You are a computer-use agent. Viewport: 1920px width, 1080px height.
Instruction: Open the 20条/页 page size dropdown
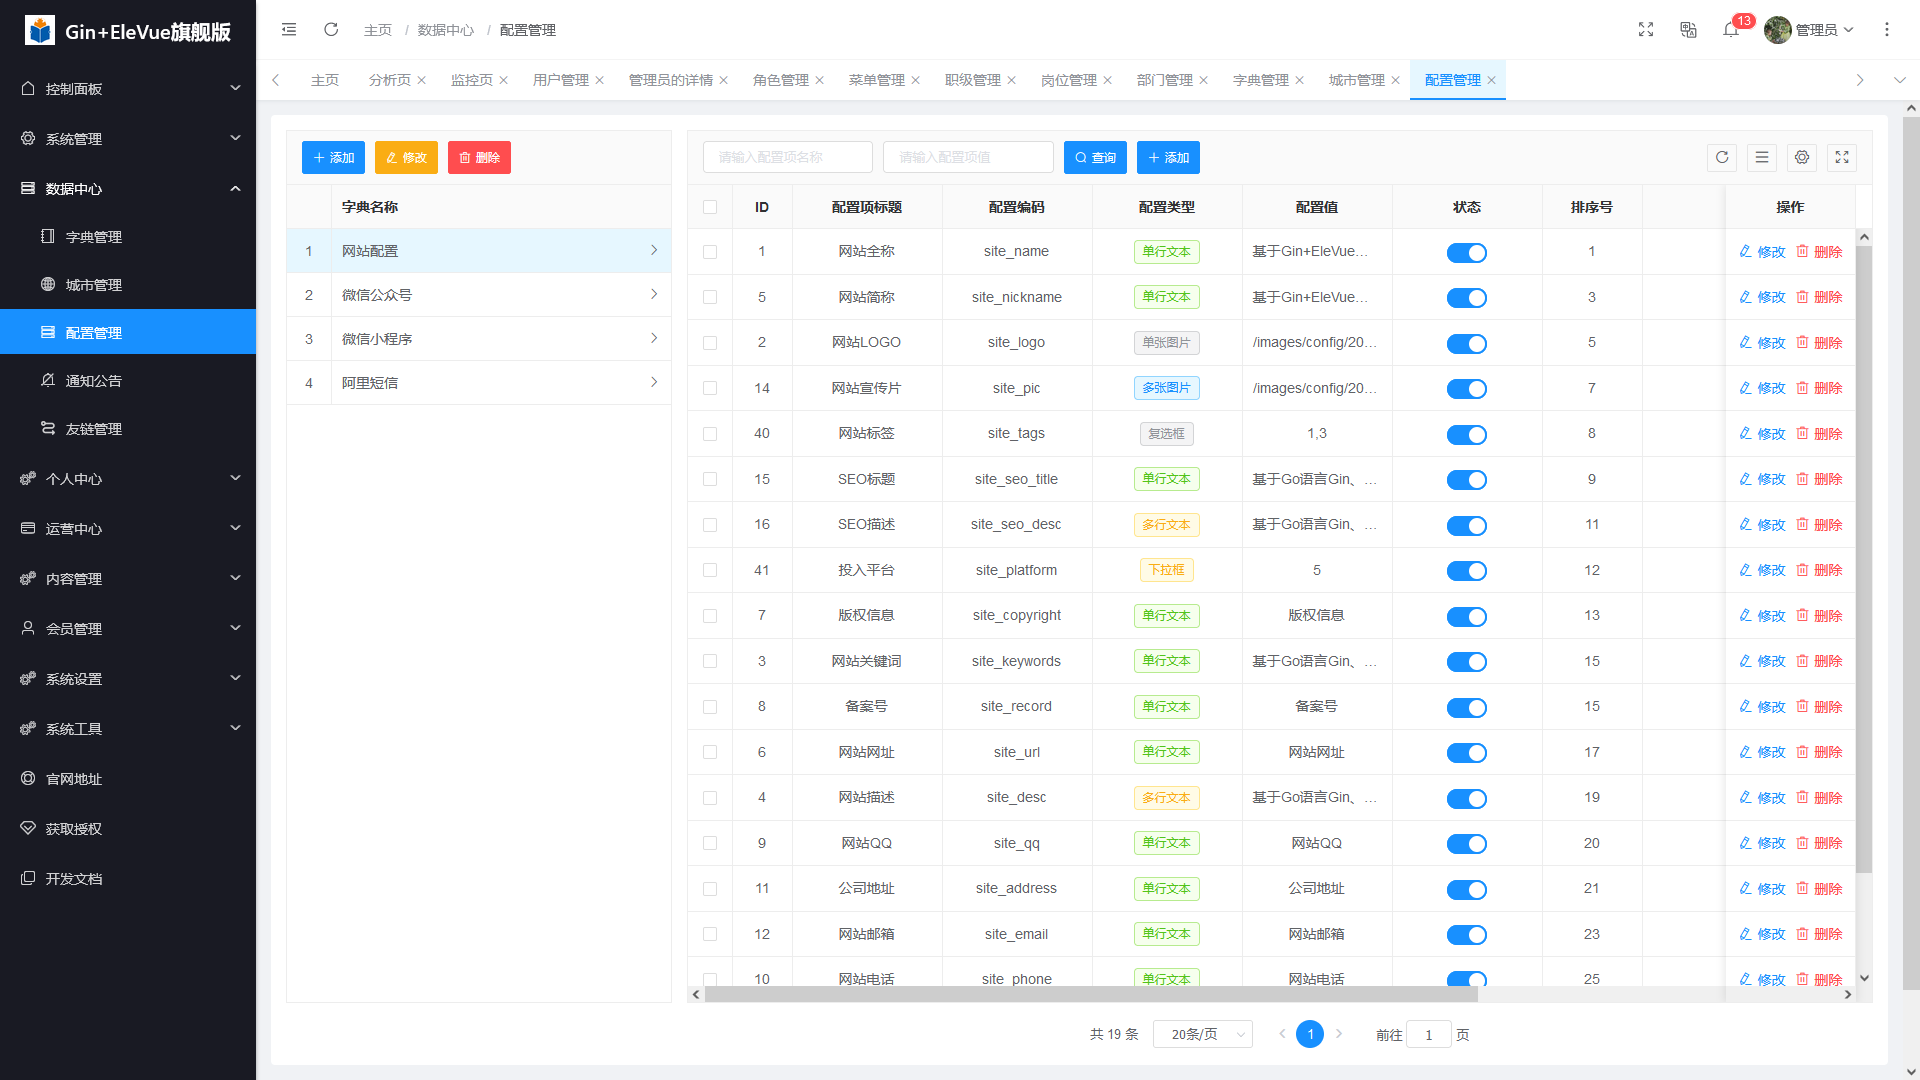(x=1202, y=1034)
